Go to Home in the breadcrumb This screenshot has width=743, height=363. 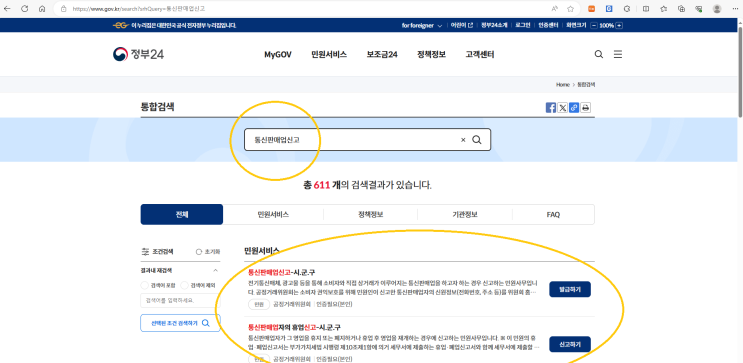coord(562,84)
